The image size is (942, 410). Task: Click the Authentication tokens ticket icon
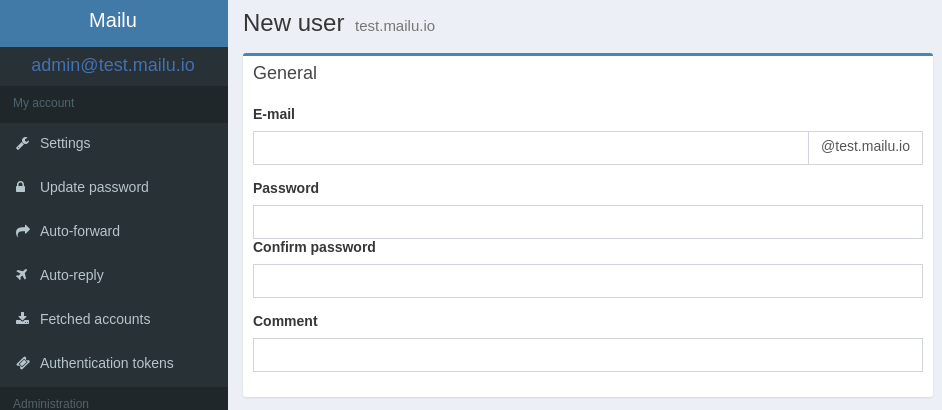[x=22, y=363]
